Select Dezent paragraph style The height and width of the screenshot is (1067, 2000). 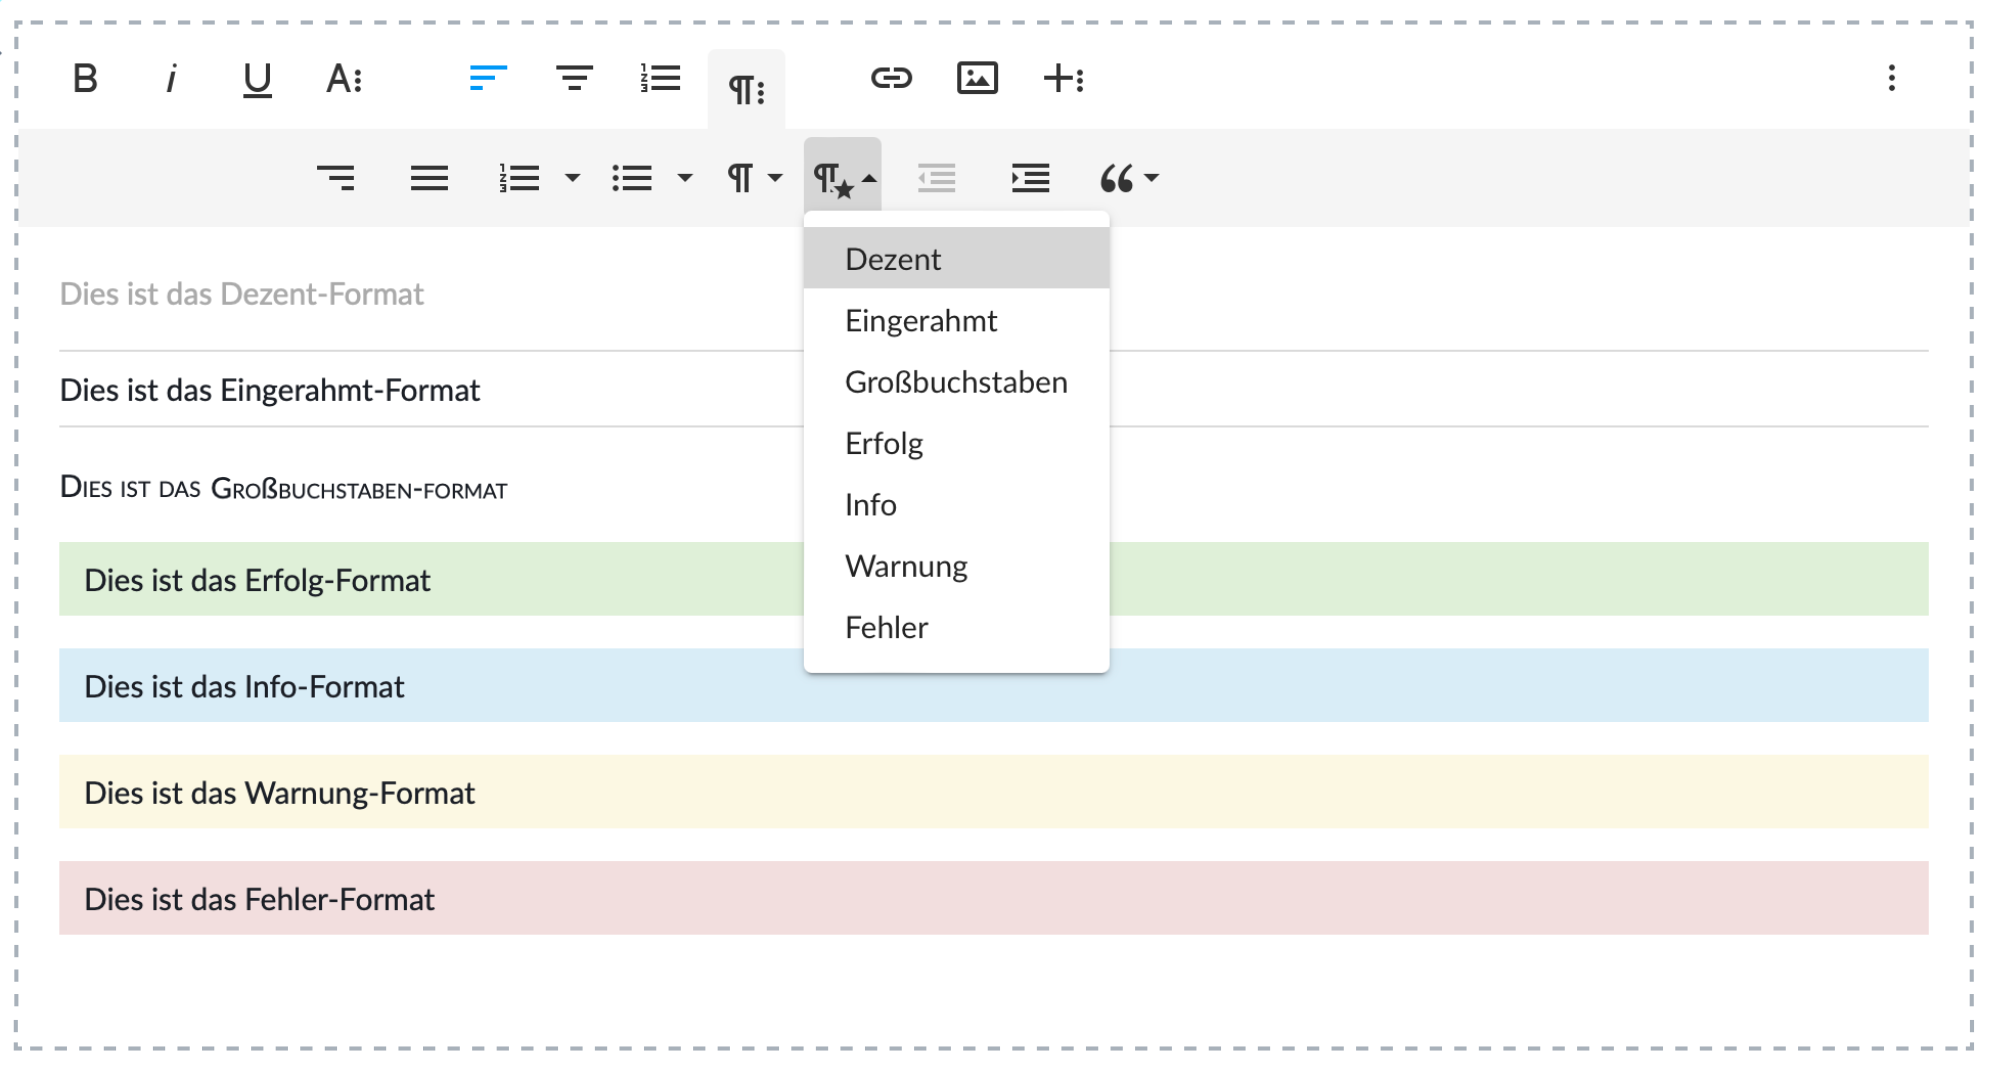pyautogui.click(x=956, y=259)
